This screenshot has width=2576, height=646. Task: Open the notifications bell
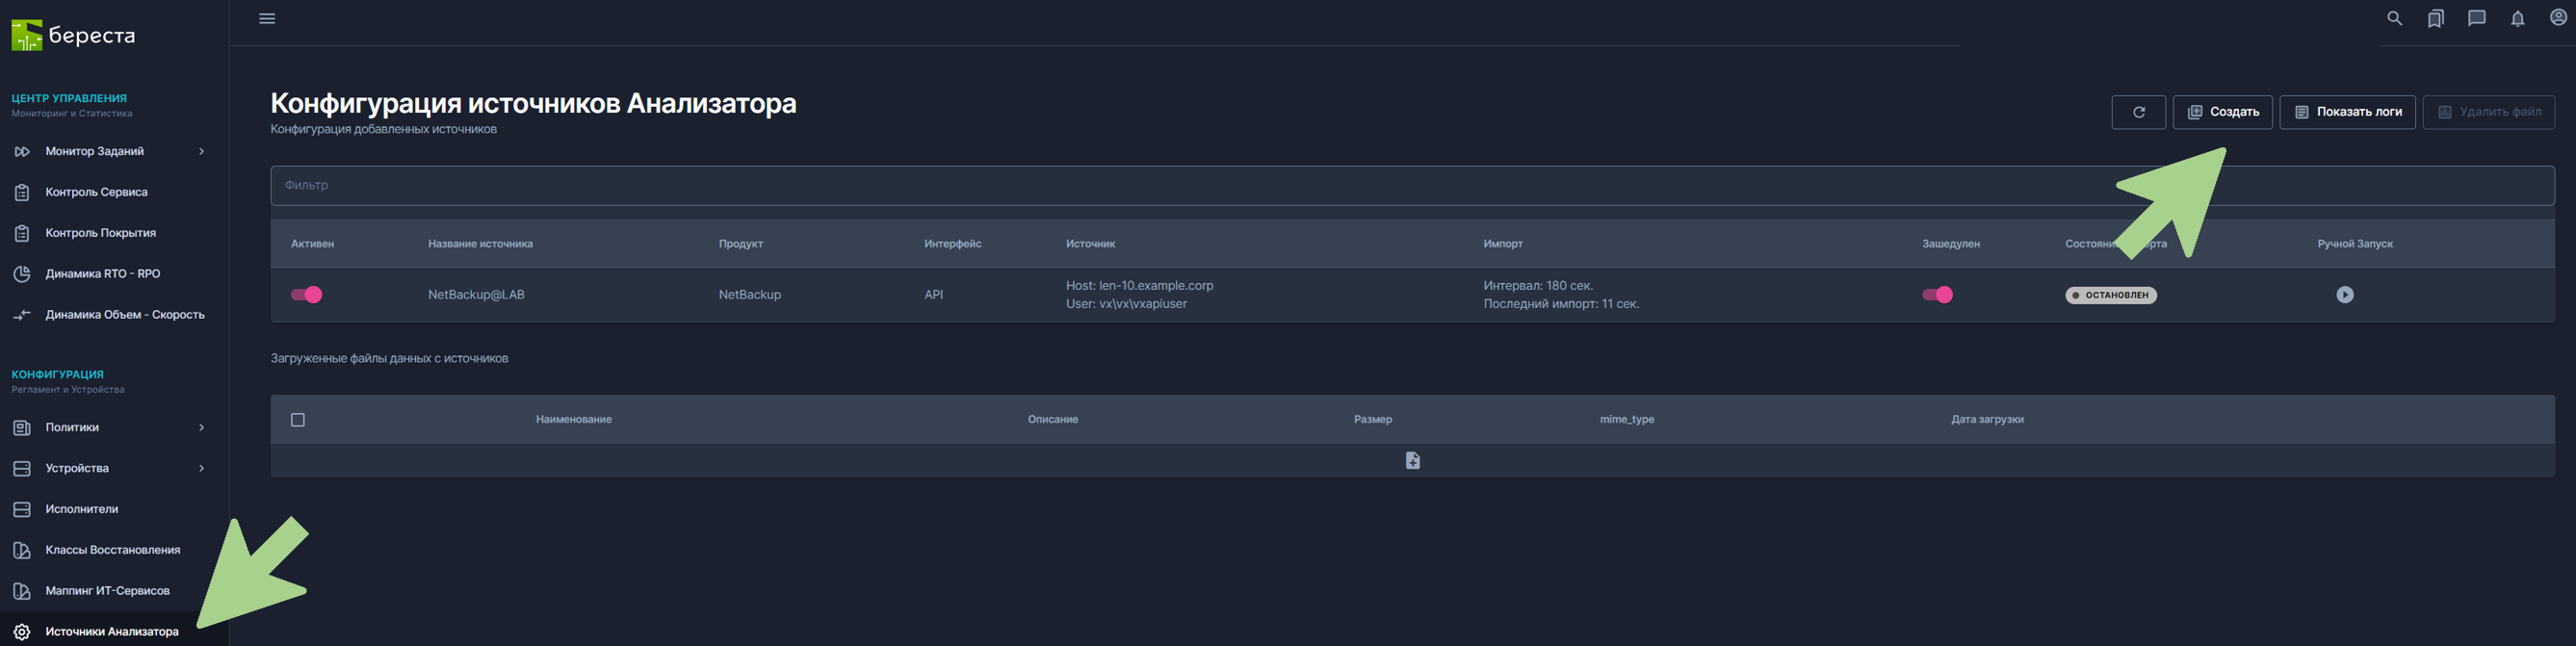pyautogui.click(x=2517, y=19)
